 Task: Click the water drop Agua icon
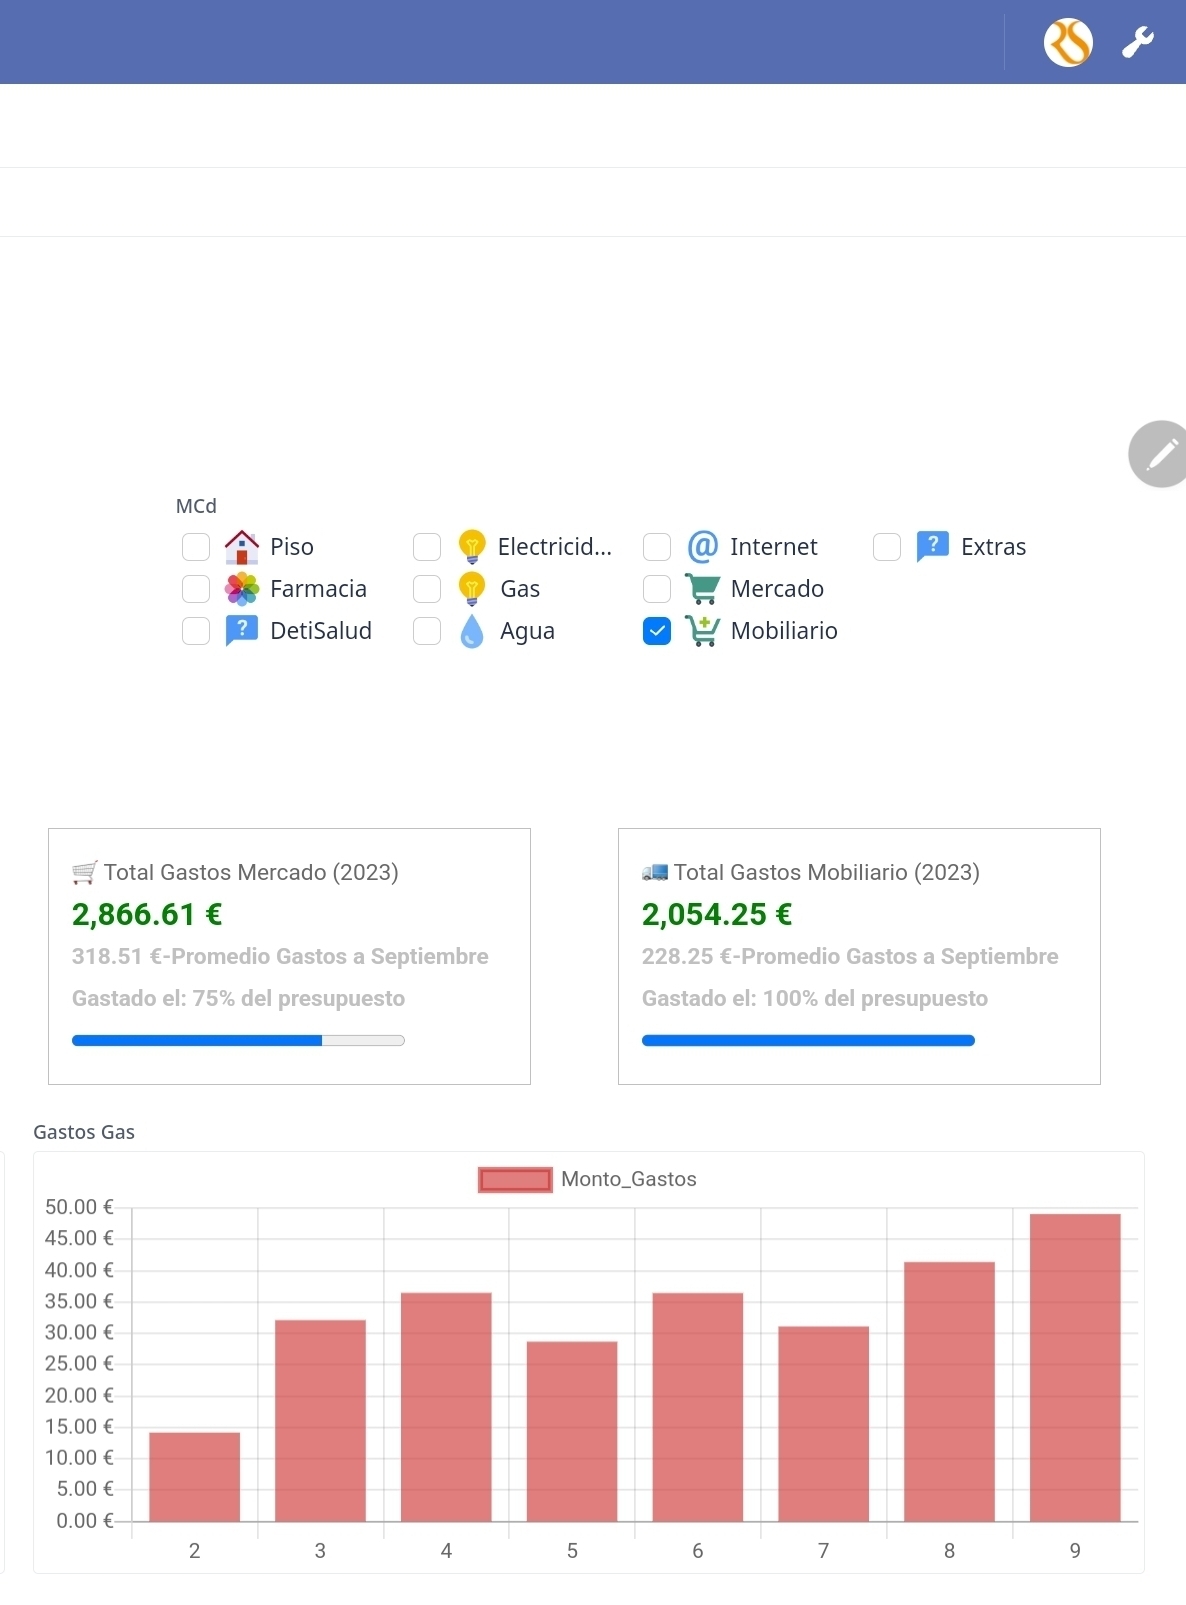472,631
